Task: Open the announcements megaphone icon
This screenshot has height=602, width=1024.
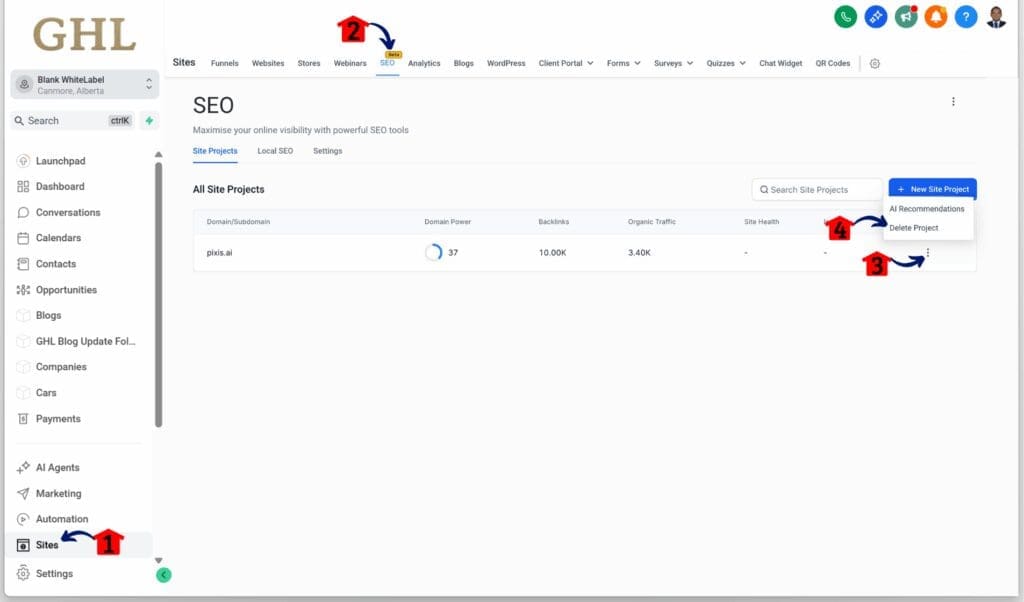Action: pyautogui.click(x=904, y=16)
